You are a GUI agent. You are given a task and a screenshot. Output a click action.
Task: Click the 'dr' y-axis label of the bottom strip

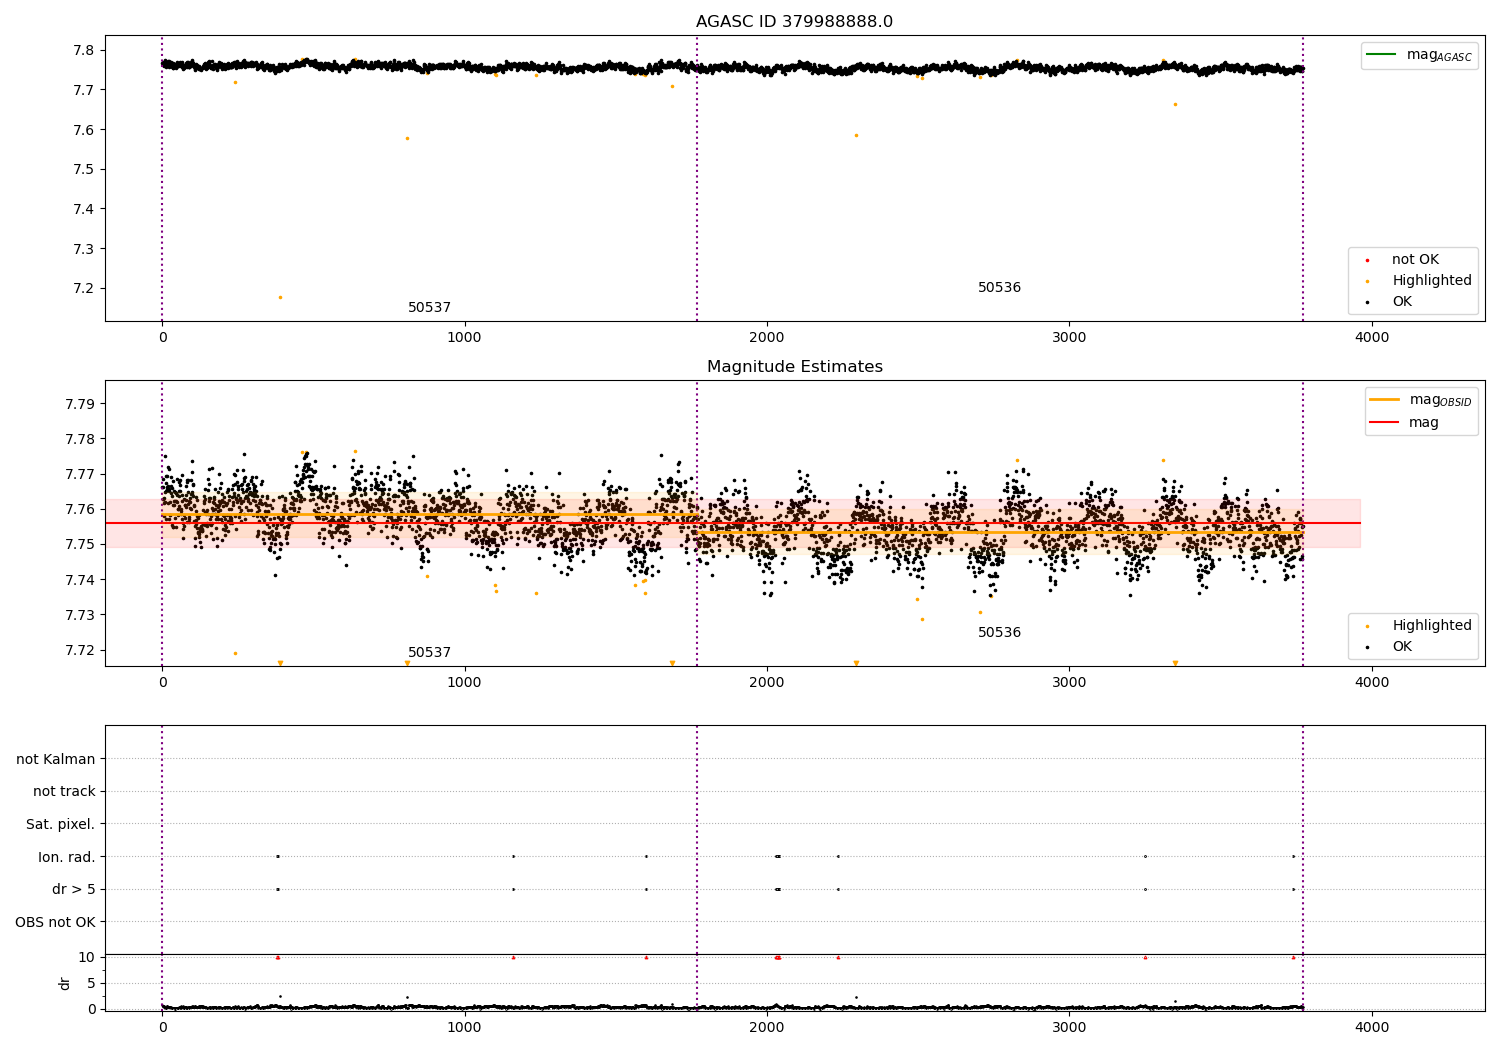click(x=65, y=983)
